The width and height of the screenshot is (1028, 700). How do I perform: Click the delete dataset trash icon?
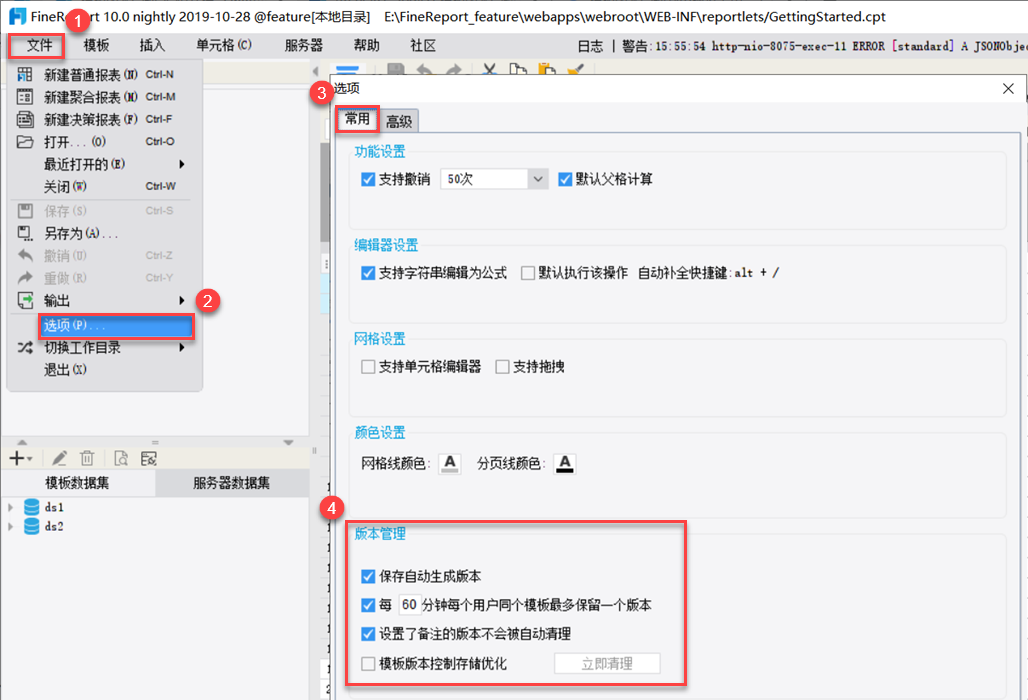point(87,458)
